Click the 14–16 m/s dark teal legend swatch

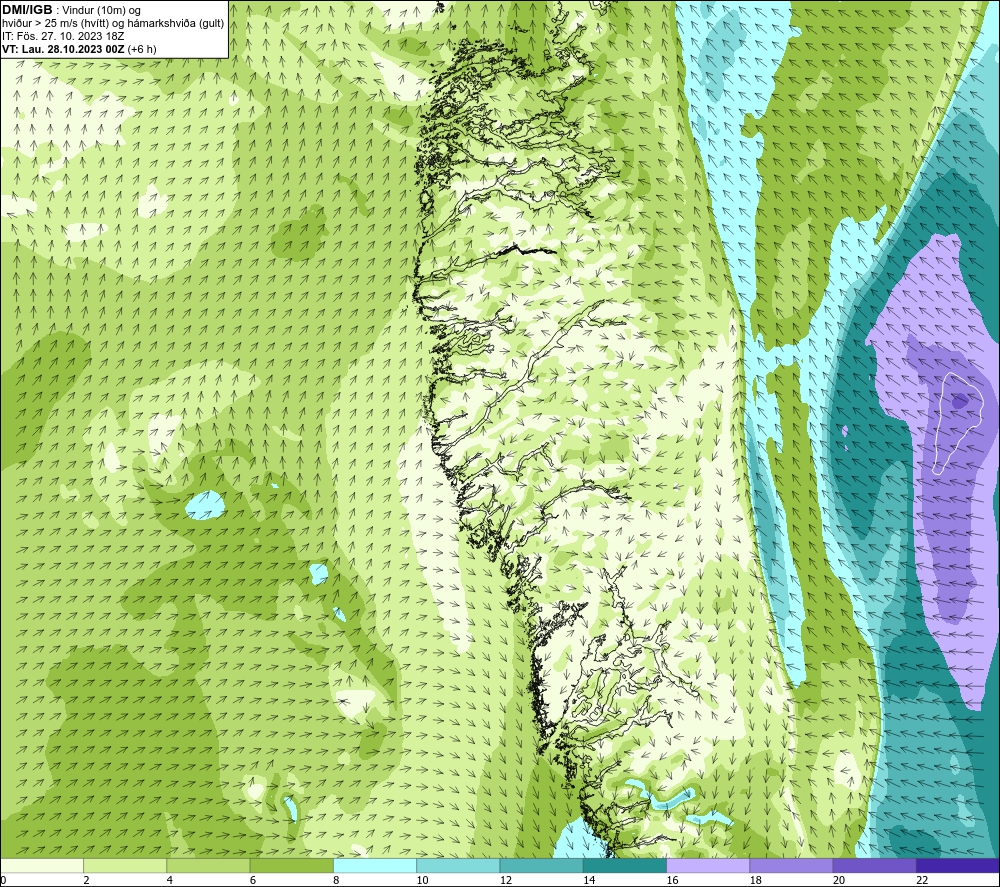click(x=625, y=865)
